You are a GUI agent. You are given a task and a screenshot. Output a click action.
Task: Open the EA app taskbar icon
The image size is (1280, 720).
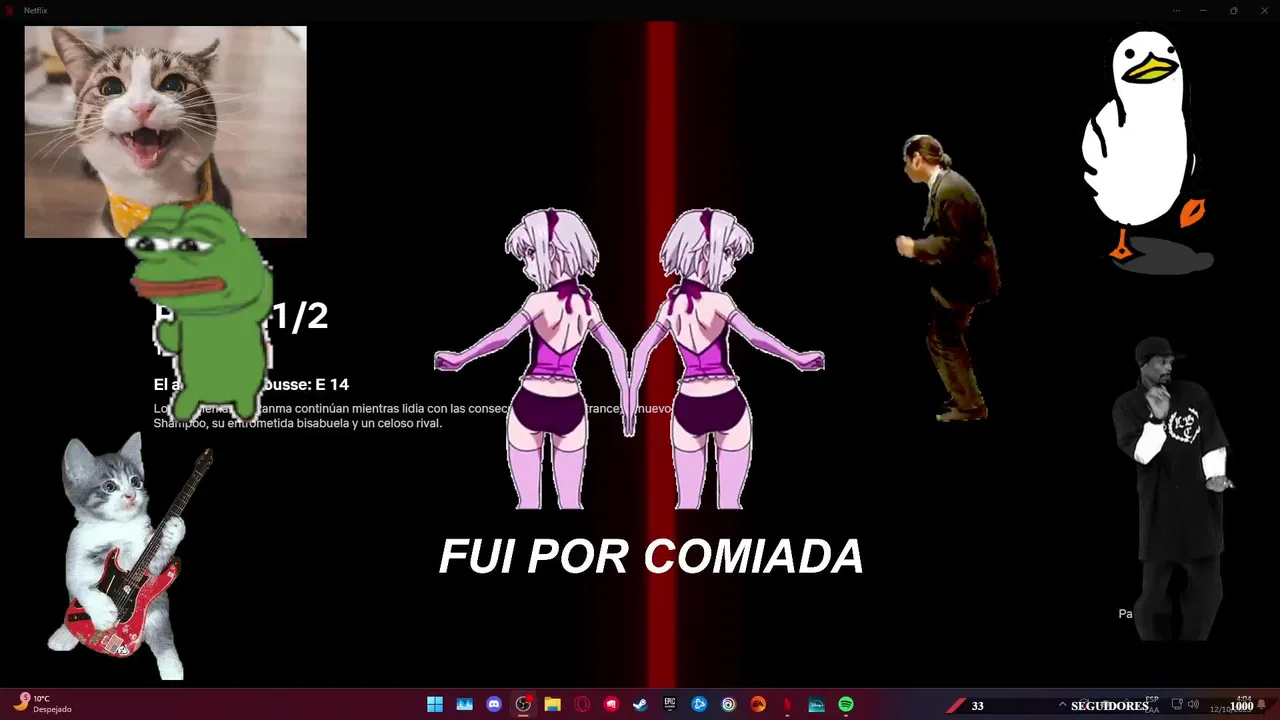758,704
